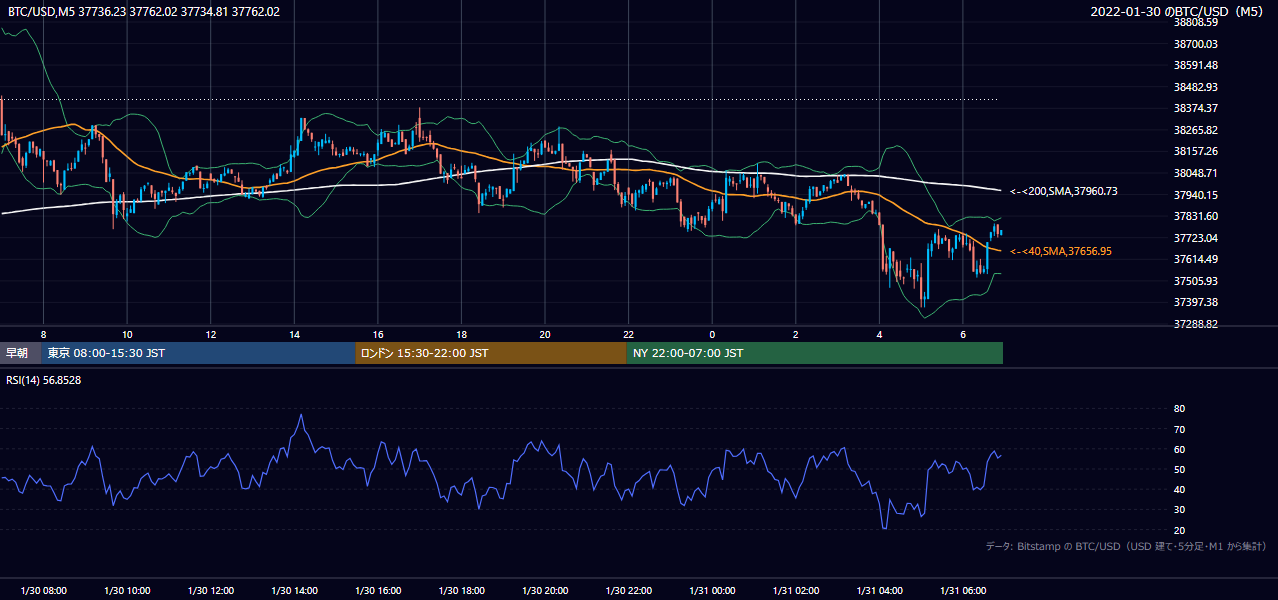1278x600 pixels.
Task: Click hour label 10 under the price chart
Action: click(127, 334)
